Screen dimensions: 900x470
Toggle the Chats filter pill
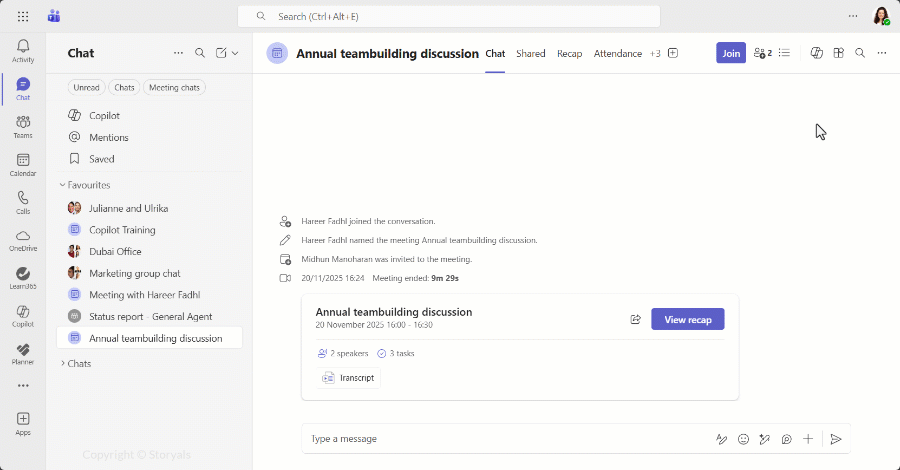(x=124, y=88)
